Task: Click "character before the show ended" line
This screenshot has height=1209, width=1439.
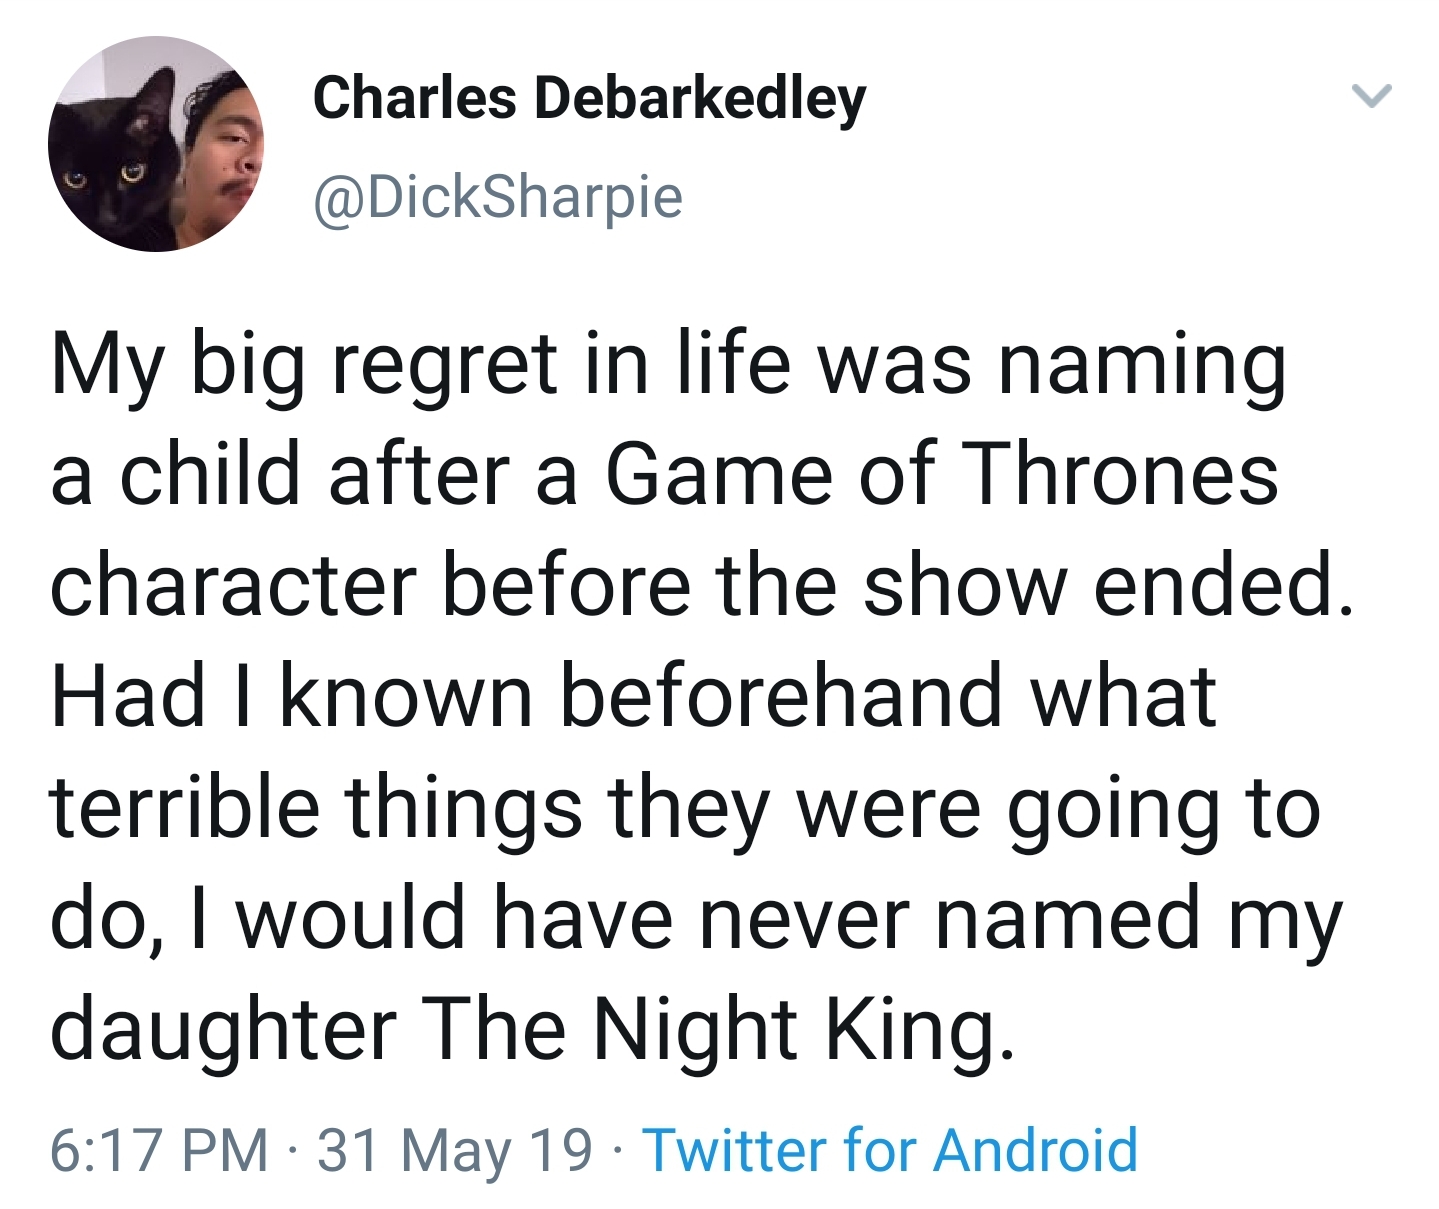Action: (702, 585)
